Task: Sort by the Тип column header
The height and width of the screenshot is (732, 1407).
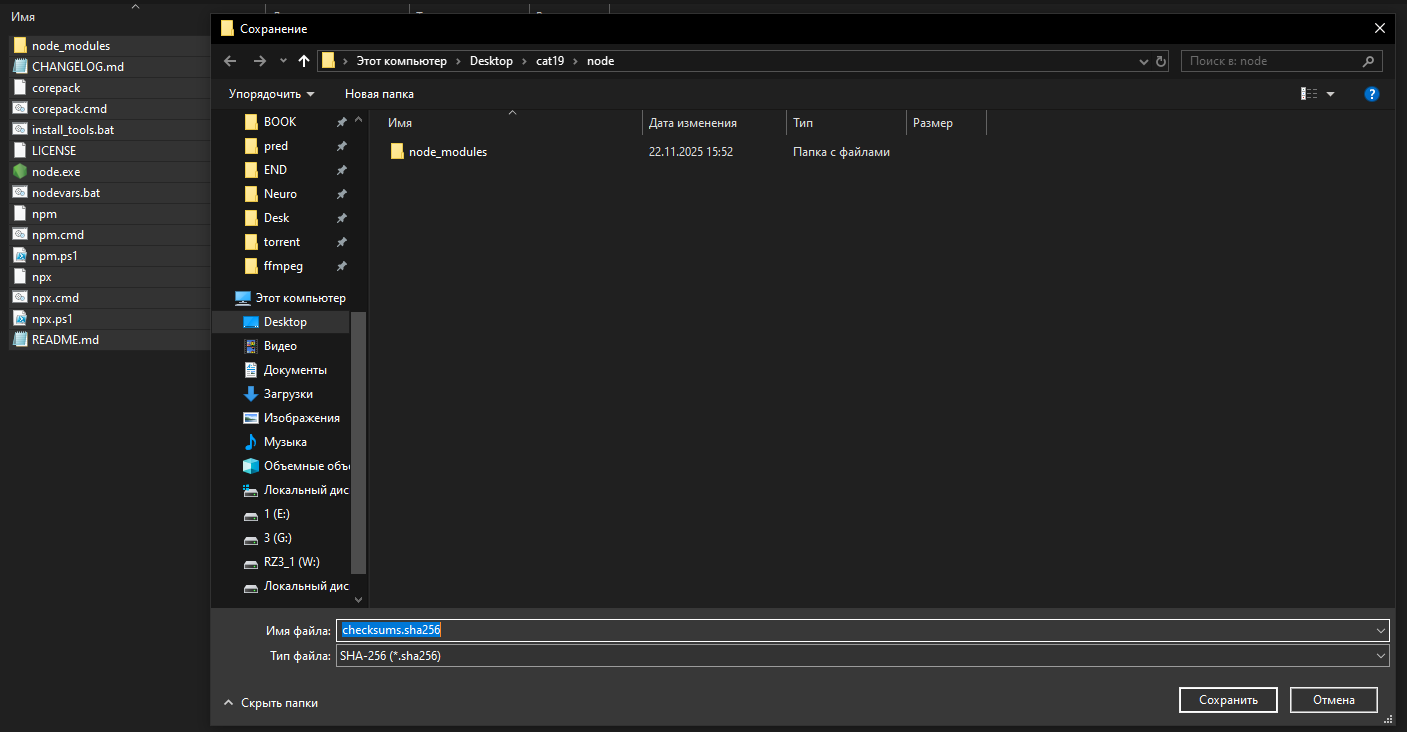Action: [803, 123]
